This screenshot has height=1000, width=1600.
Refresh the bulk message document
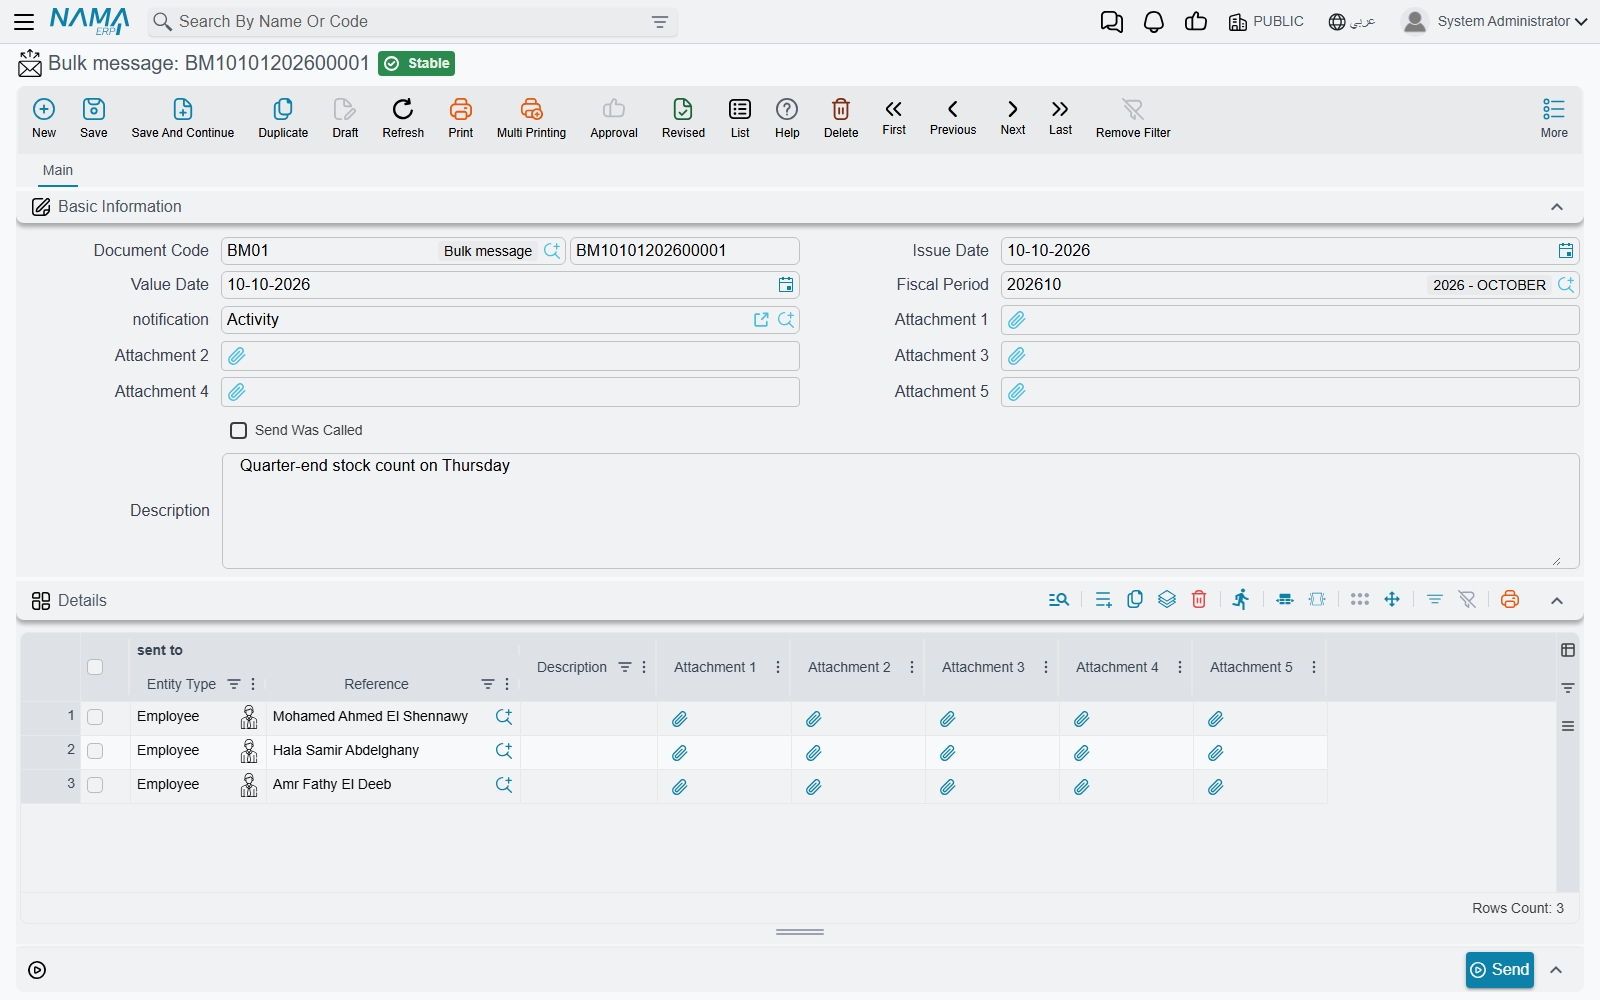point(403,118)
